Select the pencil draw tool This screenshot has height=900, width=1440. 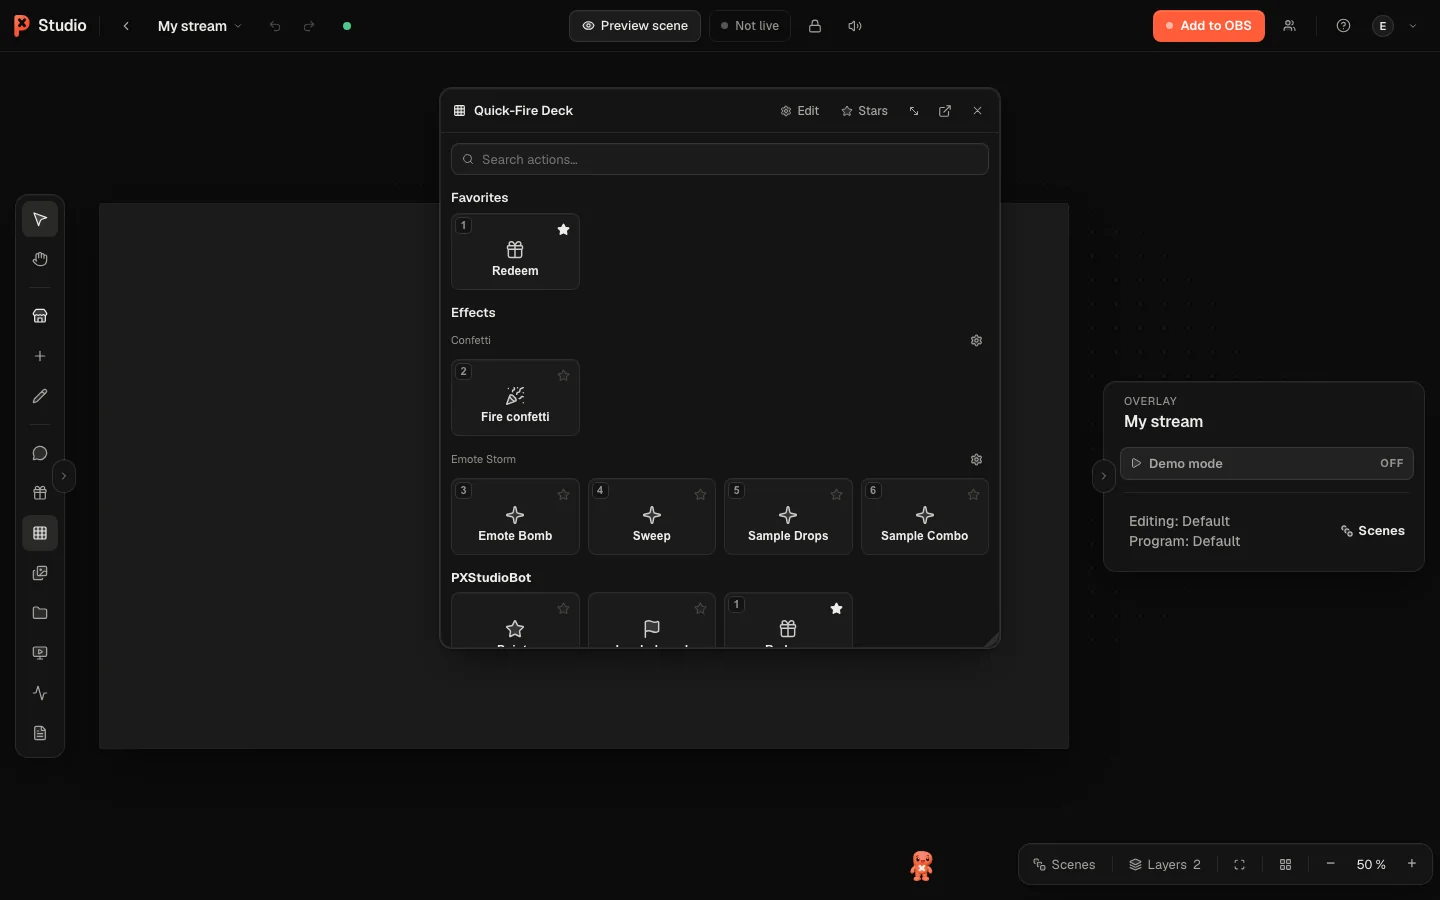coord(40,396)
